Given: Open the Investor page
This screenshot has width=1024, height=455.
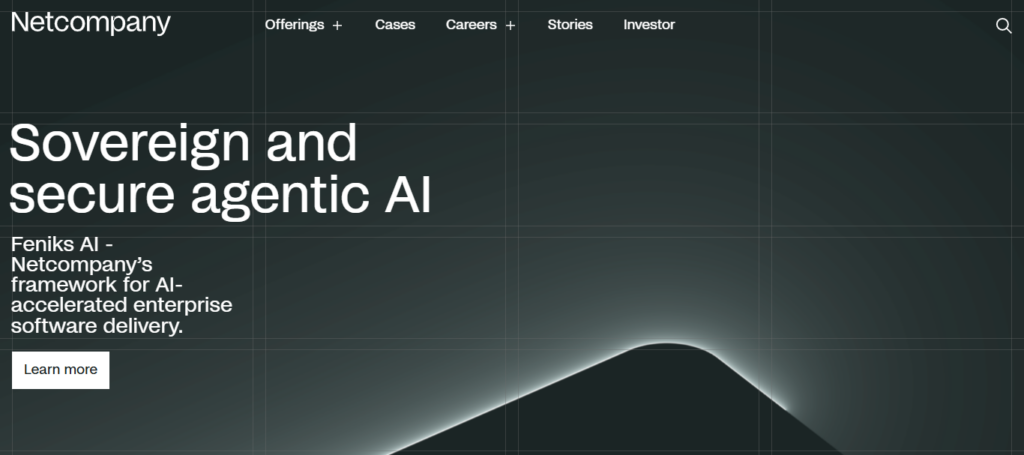Looking at the screenshot, I should (649, 25).
